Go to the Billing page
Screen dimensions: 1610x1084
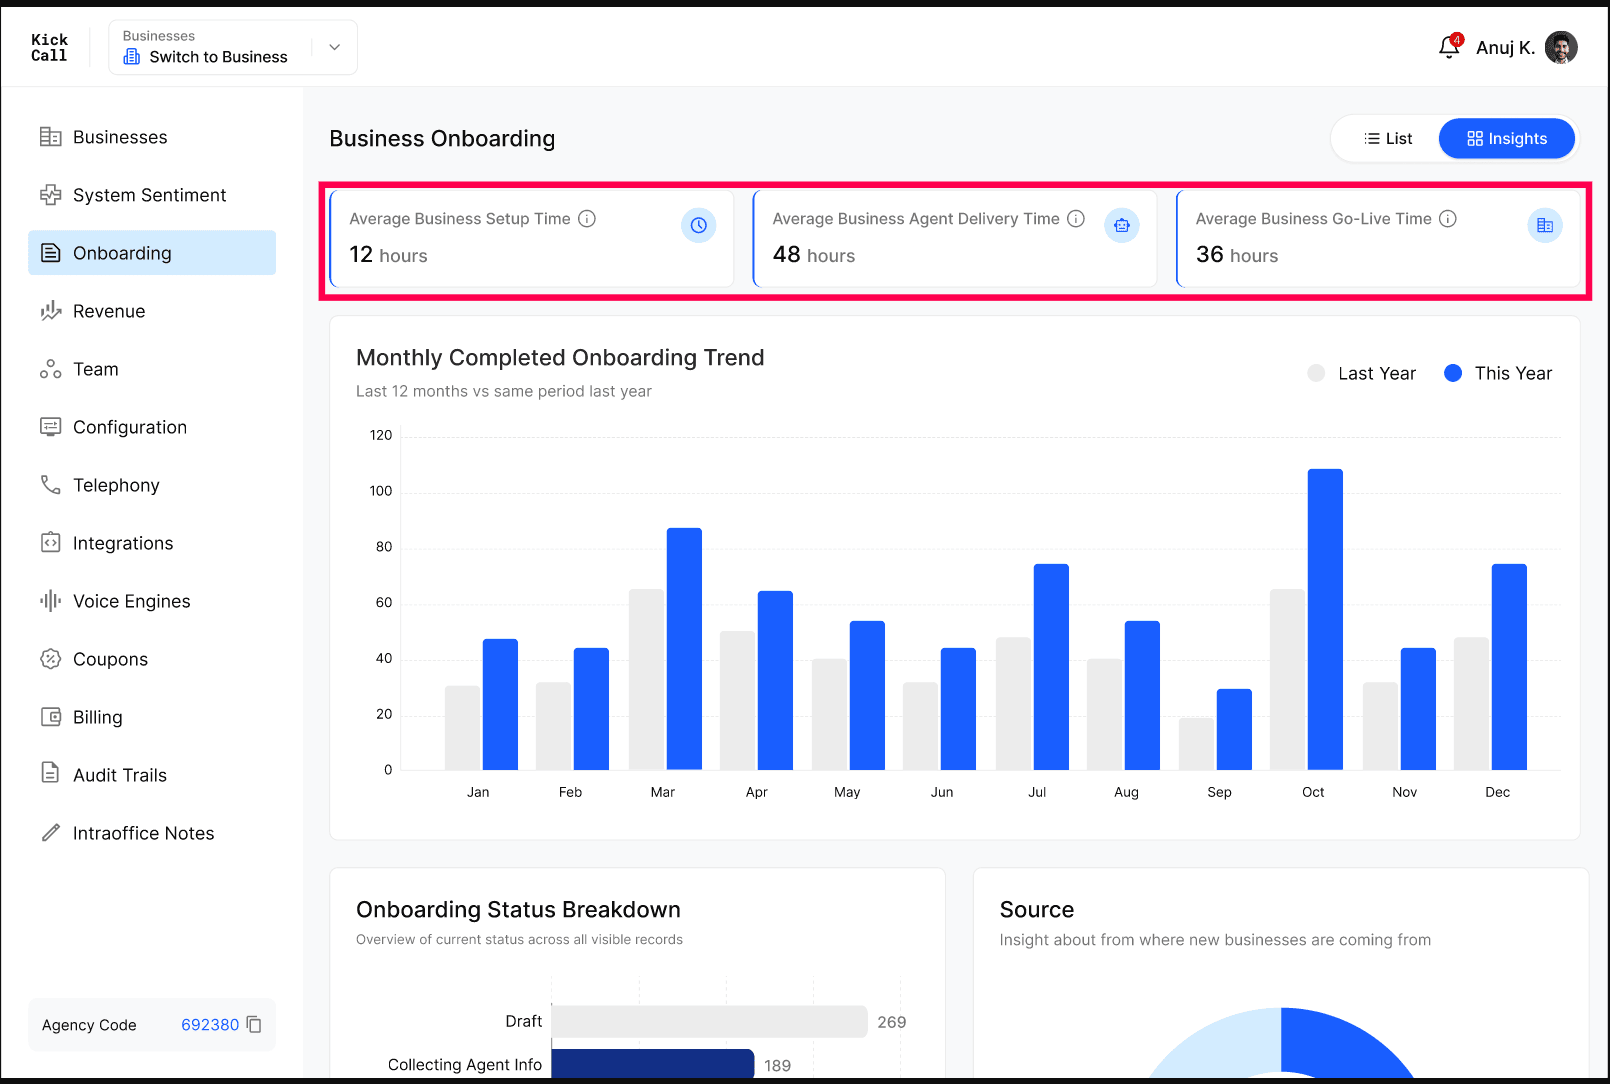click(x=152, y=717)
